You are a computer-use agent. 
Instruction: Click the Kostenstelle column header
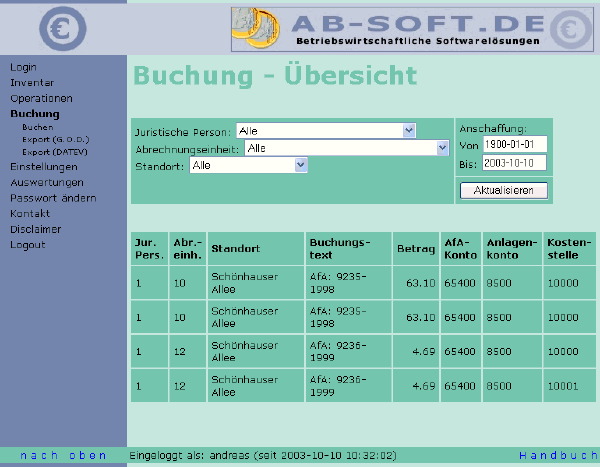[569, 248]
